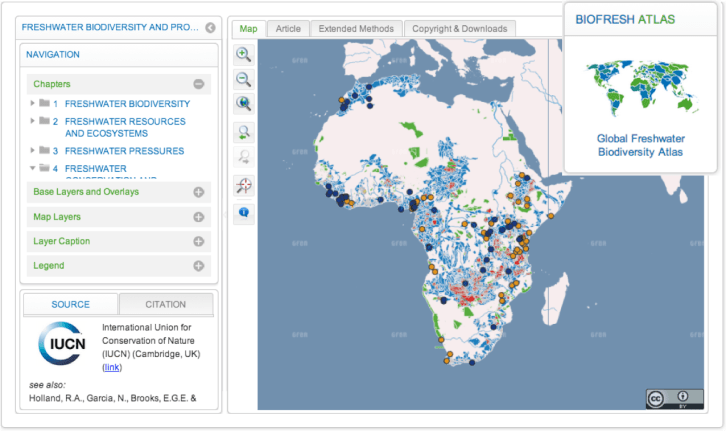This screenshot has height=431, width=726.
Task: Follow the IUCN source 'link' hyperlink
Action: [112, 367]
